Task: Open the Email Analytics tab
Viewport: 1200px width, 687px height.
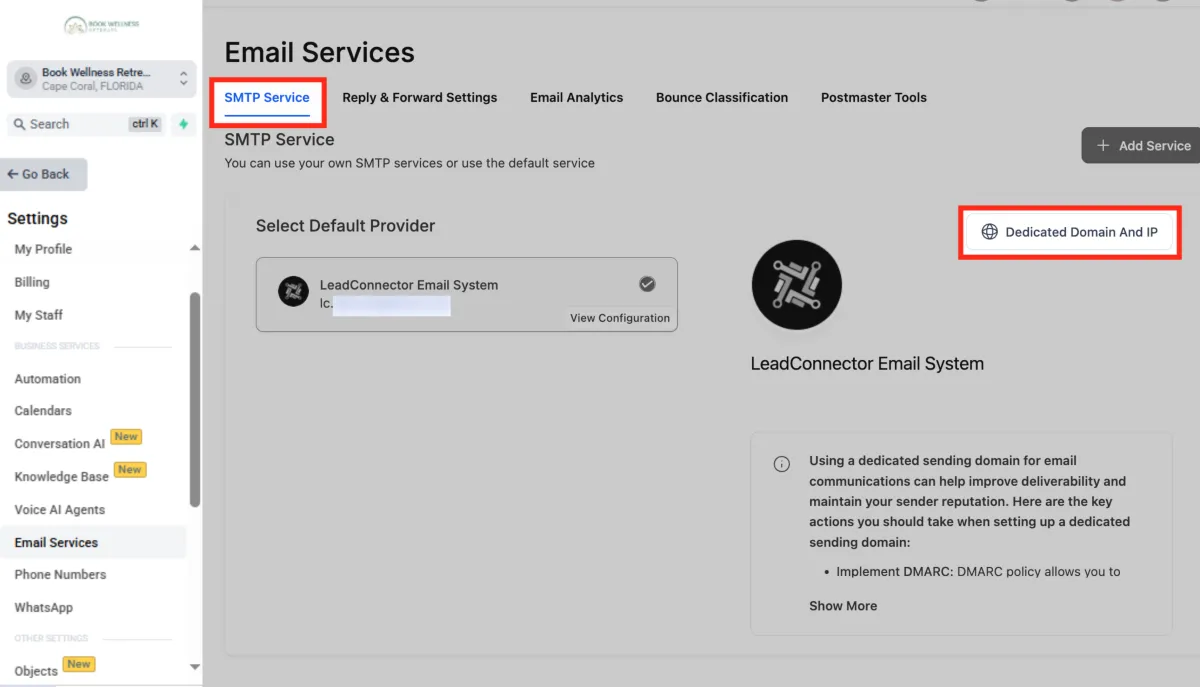Action: tap(577, 97)
